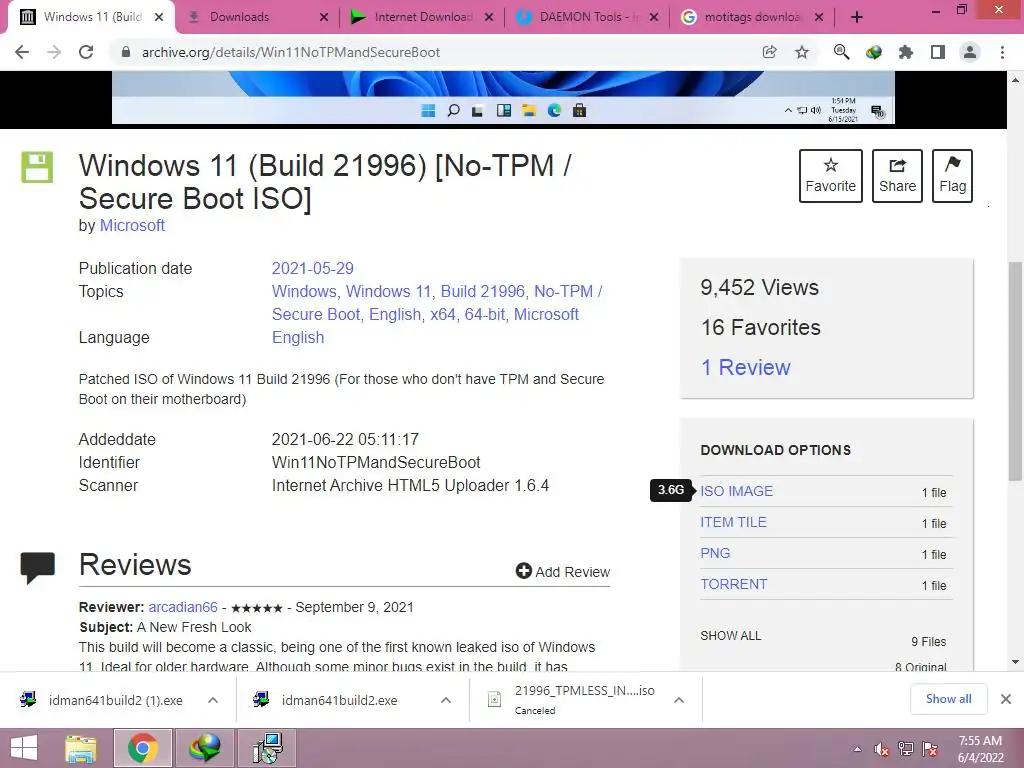Share this archive item
The width and height of the screenshot is (1024, 768).
(897, 176)
